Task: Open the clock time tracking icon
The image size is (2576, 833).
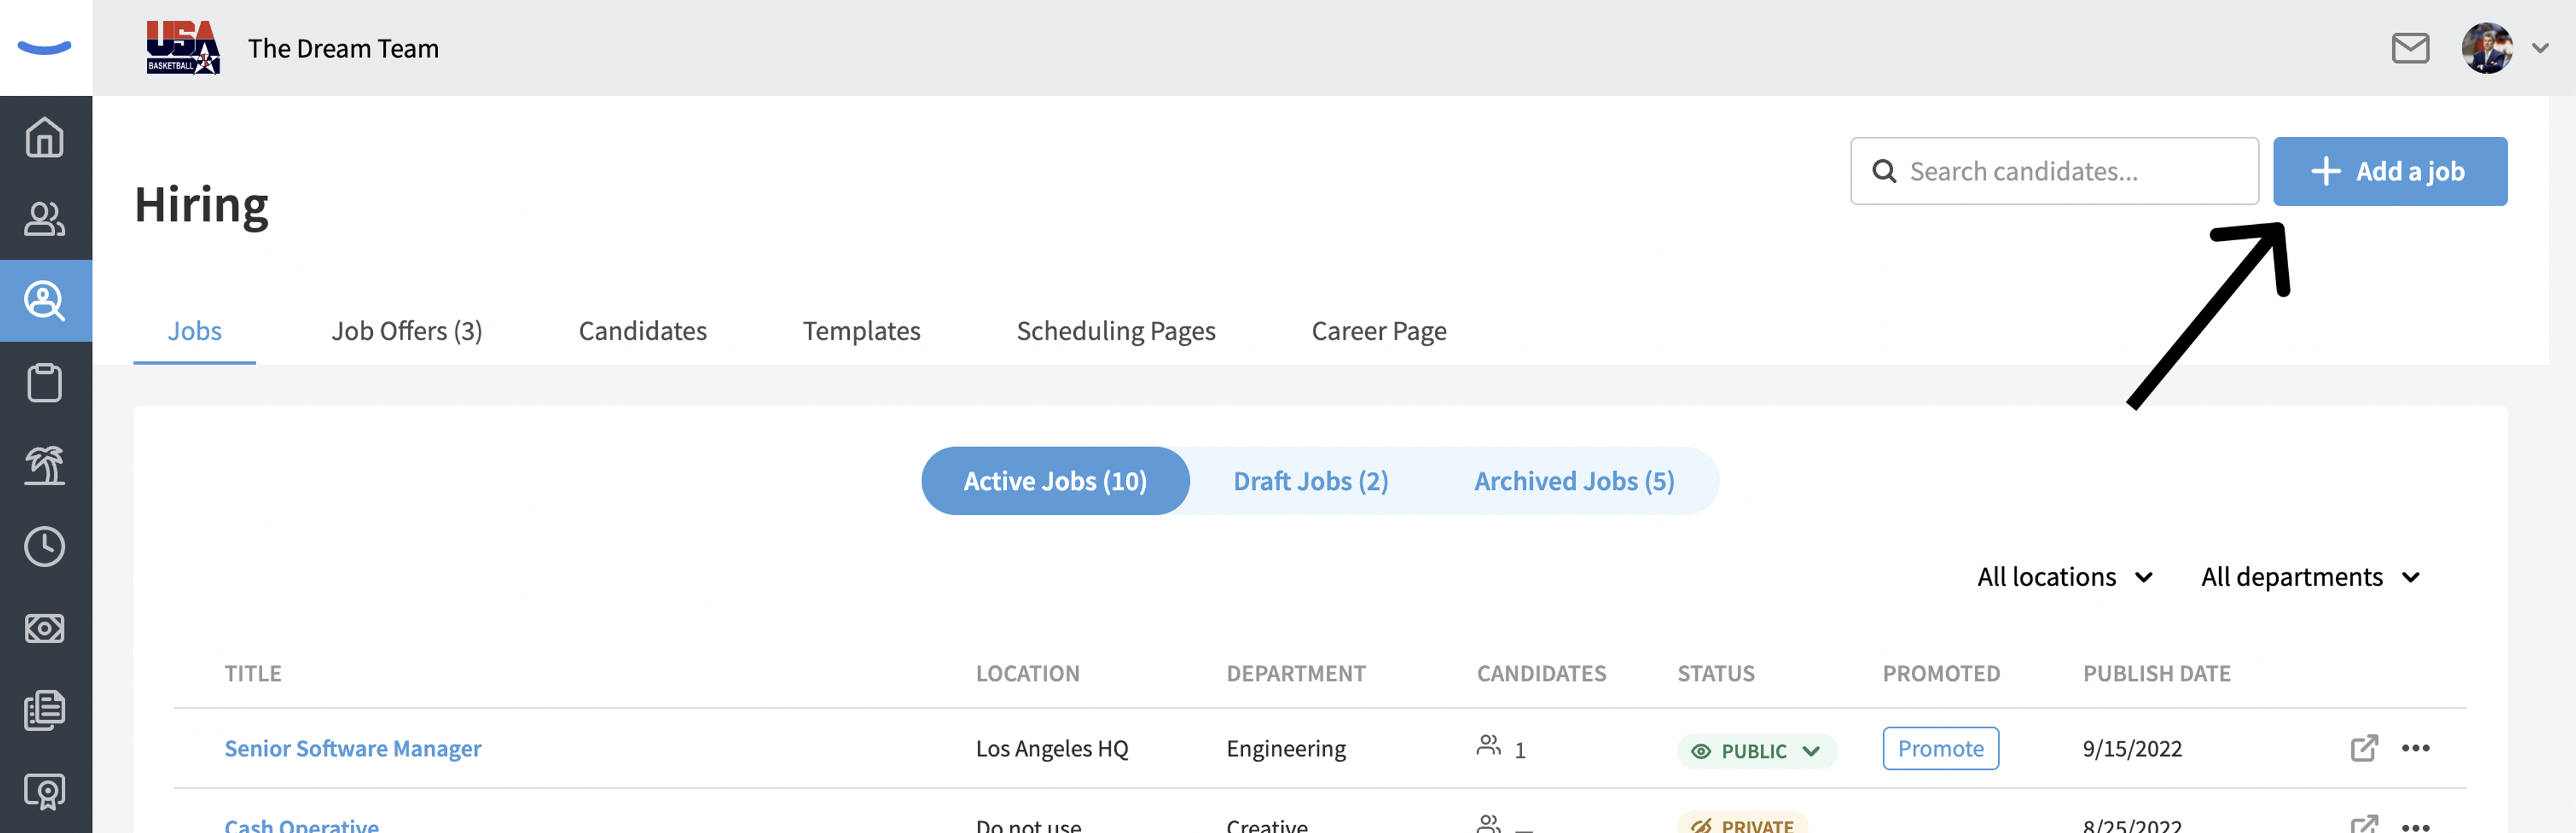Action: tap(45, 546)
